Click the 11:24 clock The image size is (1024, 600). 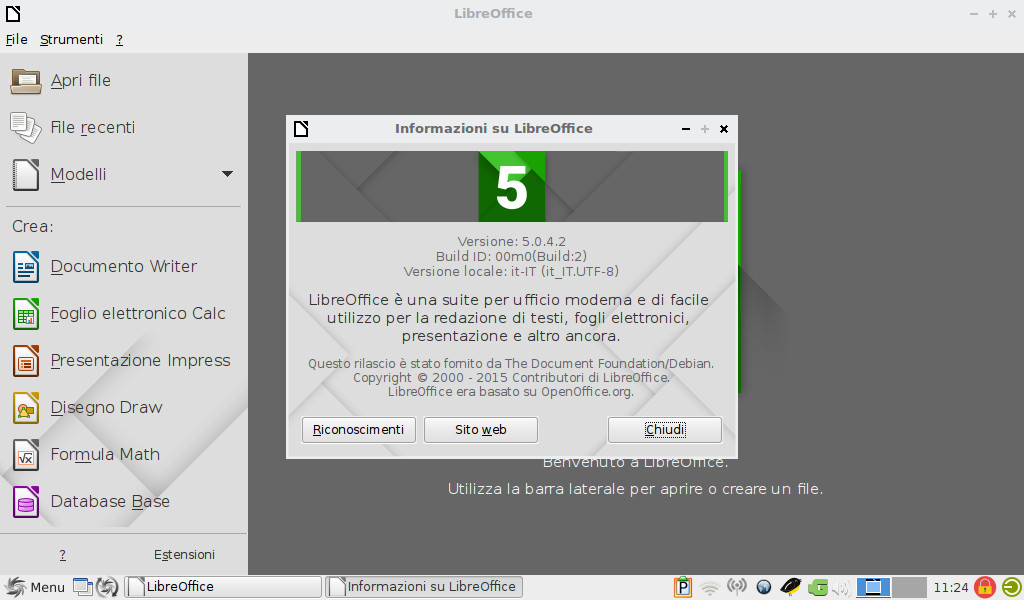[951, 587]
